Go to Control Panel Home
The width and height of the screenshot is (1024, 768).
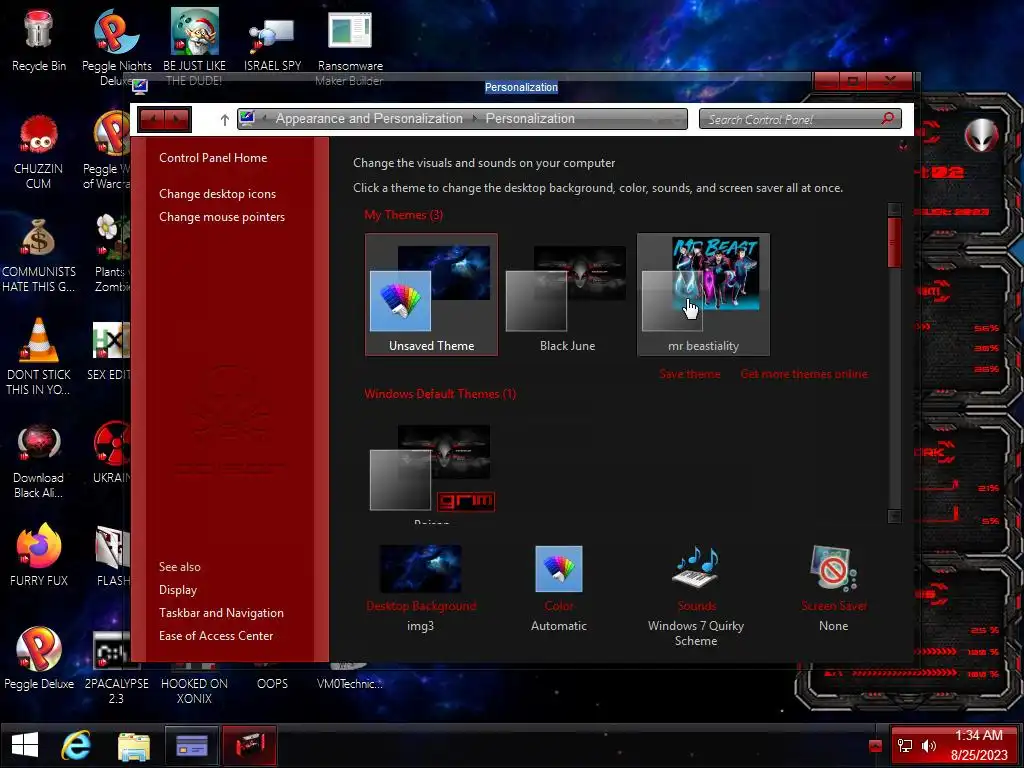tap(213, 157)
